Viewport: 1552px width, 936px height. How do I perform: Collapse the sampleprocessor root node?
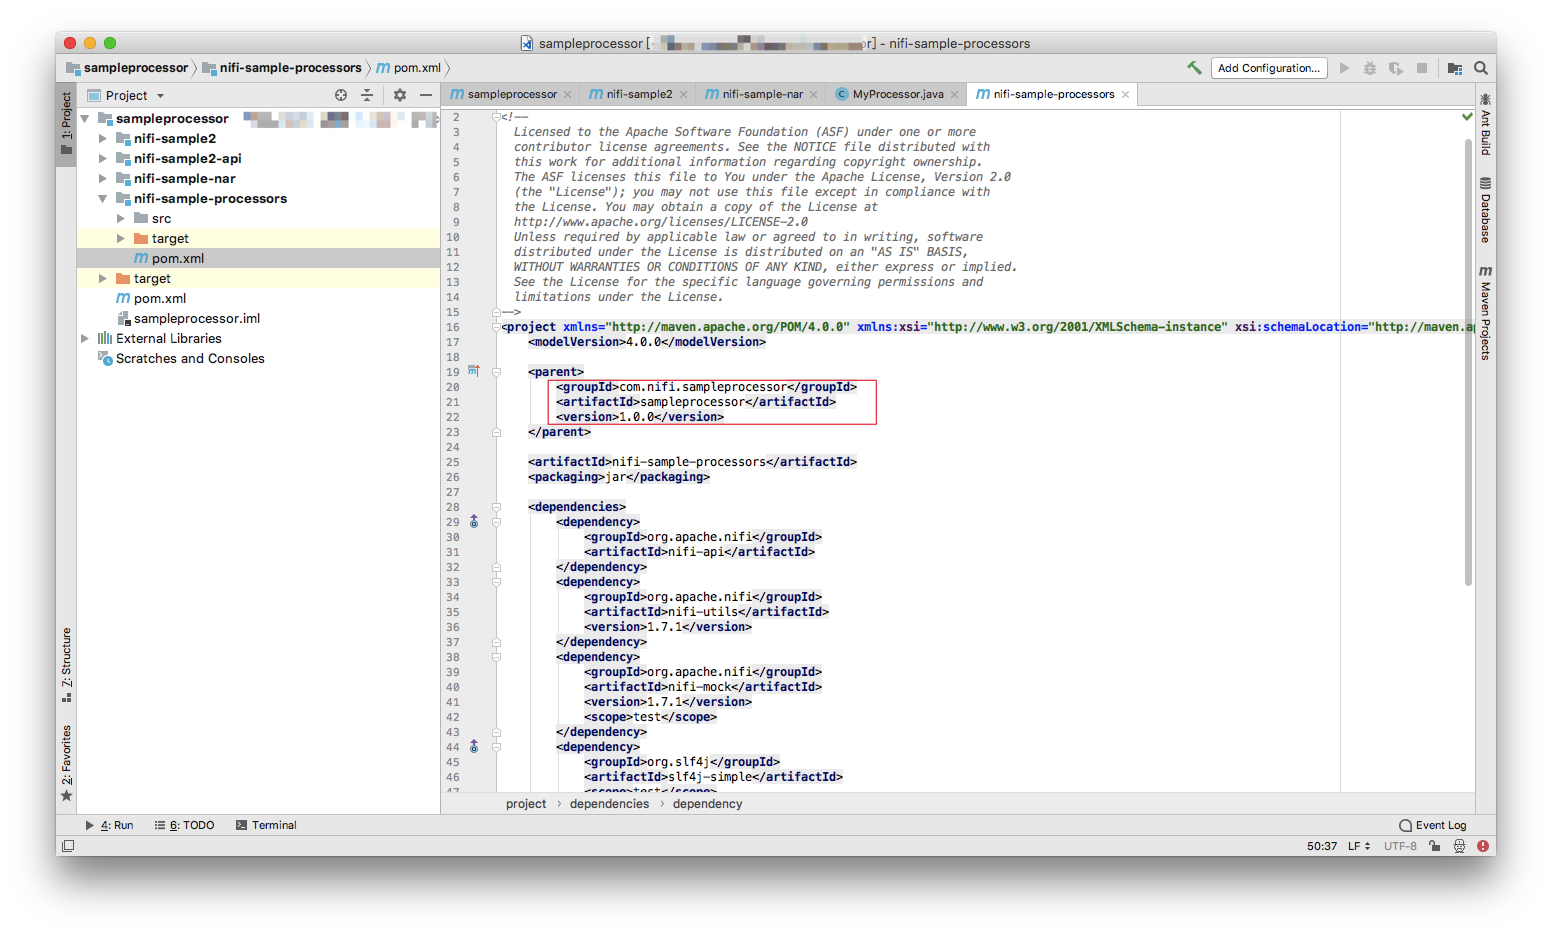(85, 118)
